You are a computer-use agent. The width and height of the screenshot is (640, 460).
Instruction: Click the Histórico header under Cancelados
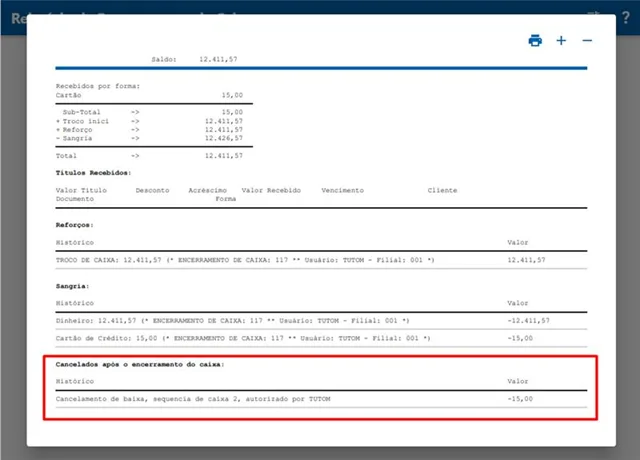tap(75, 382)
